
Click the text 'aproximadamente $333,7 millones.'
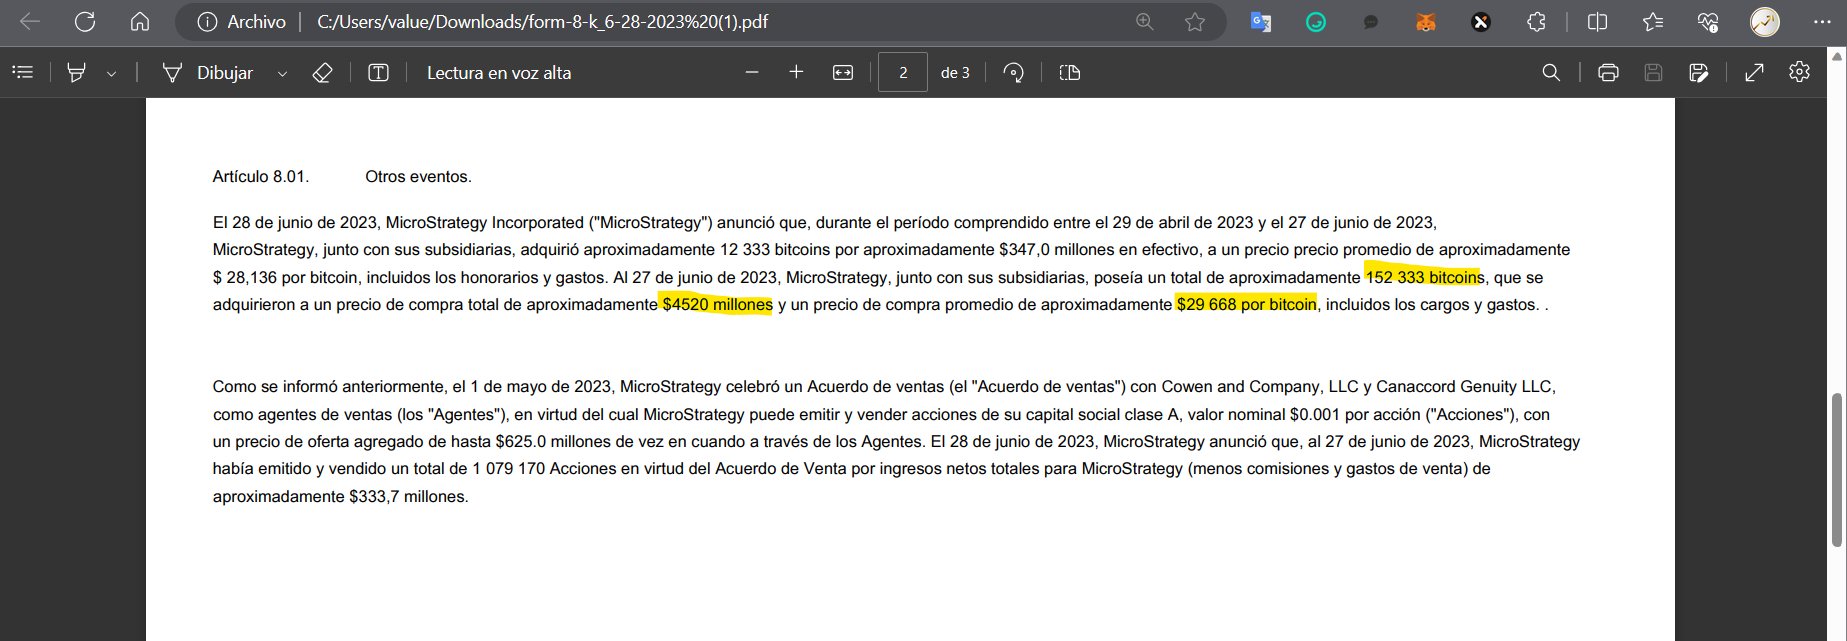click(x=340, y=496)
